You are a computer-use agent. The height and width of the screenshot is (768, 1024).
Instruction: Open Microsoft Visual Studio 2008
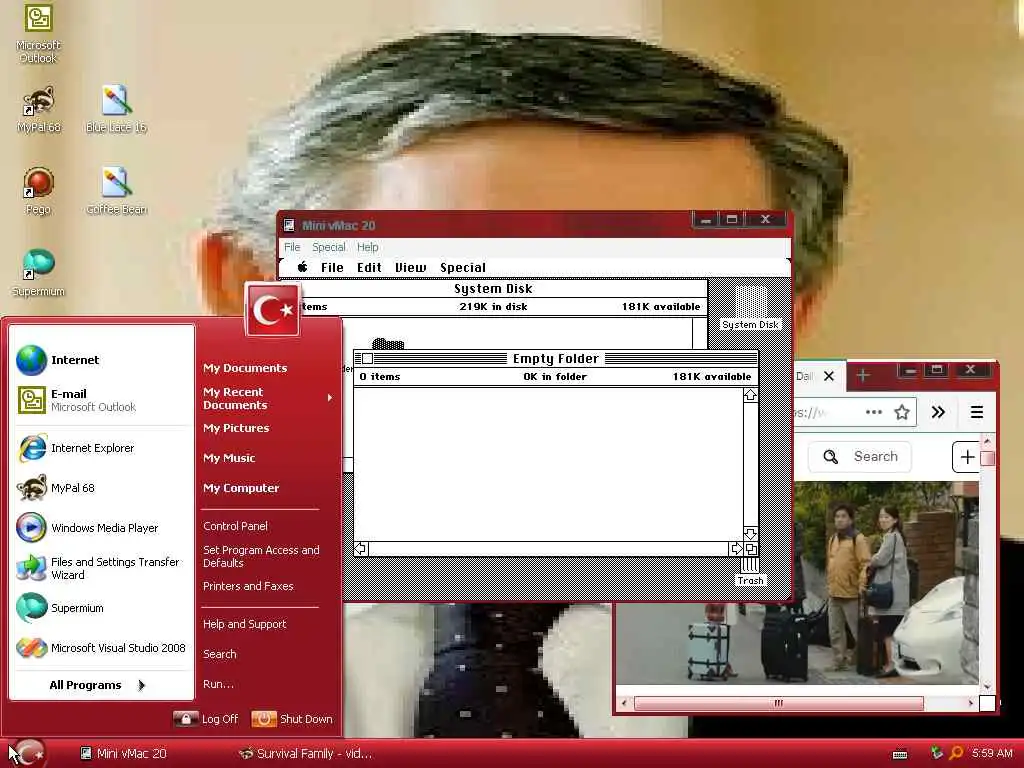tap(103, 648)
